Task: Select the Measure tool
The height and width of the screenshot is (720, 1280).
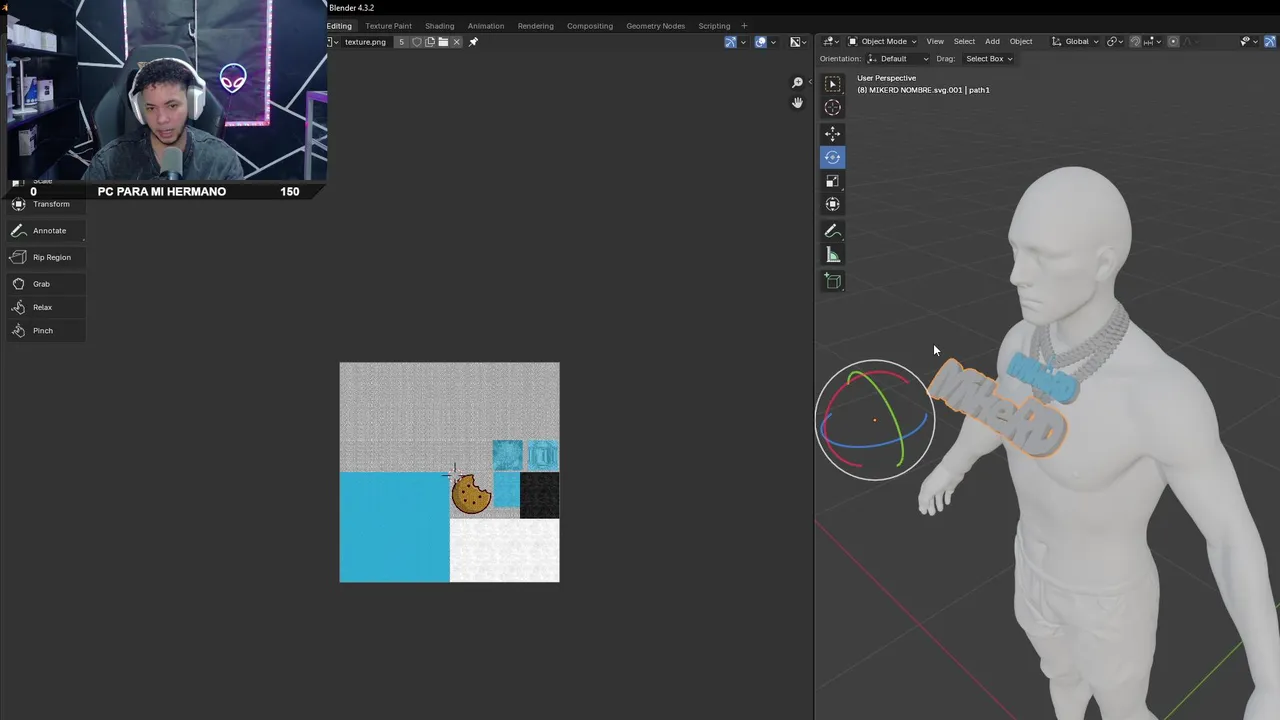Action: [x=832, y=255]
